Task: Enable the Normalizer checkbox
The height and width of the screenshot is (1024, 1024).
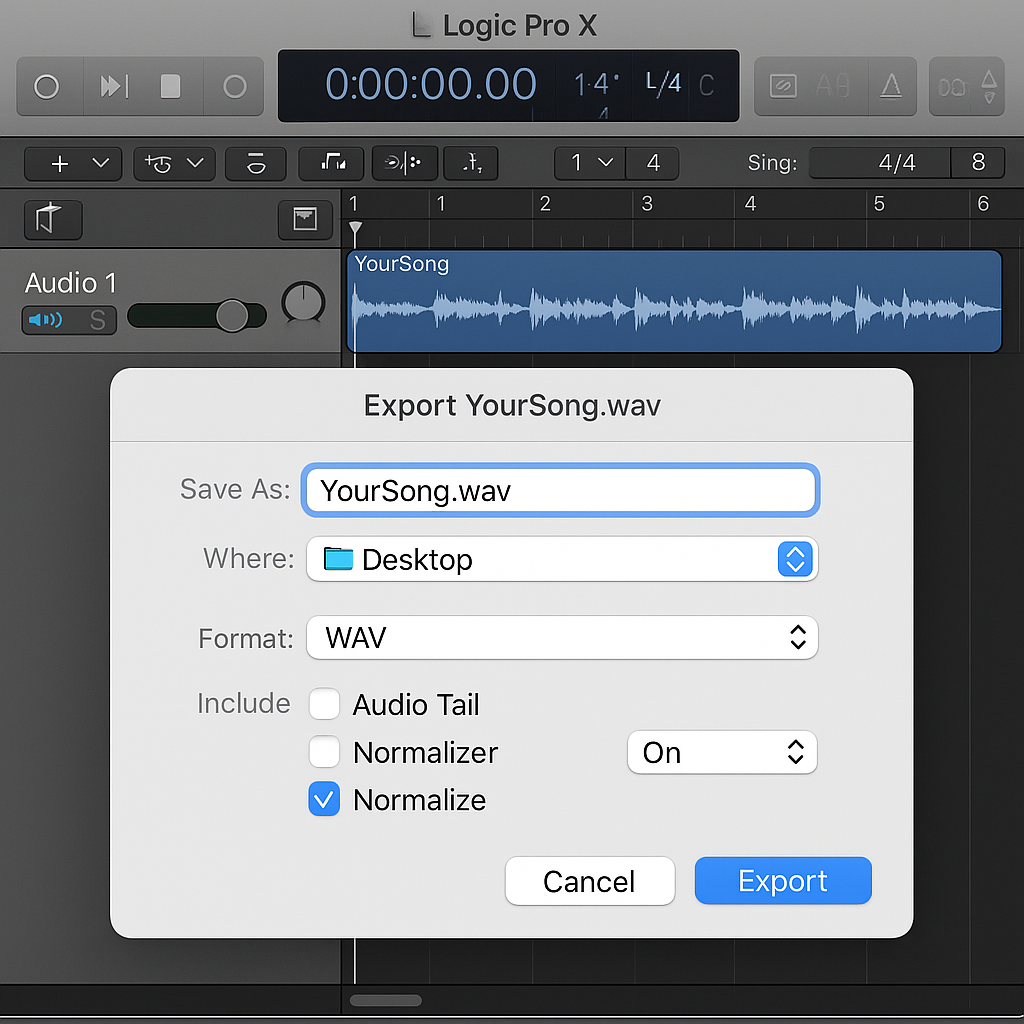Action: pos(324,752)
